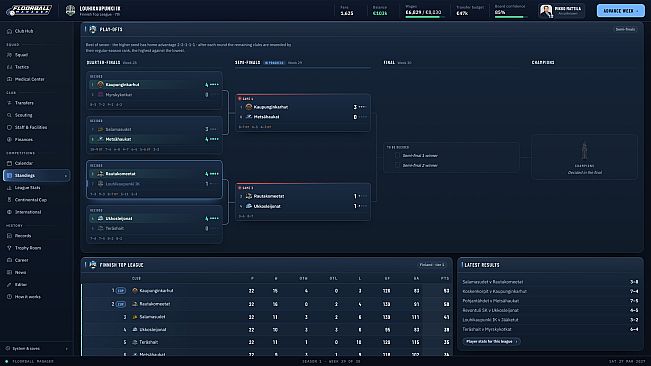Click the Career sidebar icon
Screen dimensions: 651x366
coord(9,260)
